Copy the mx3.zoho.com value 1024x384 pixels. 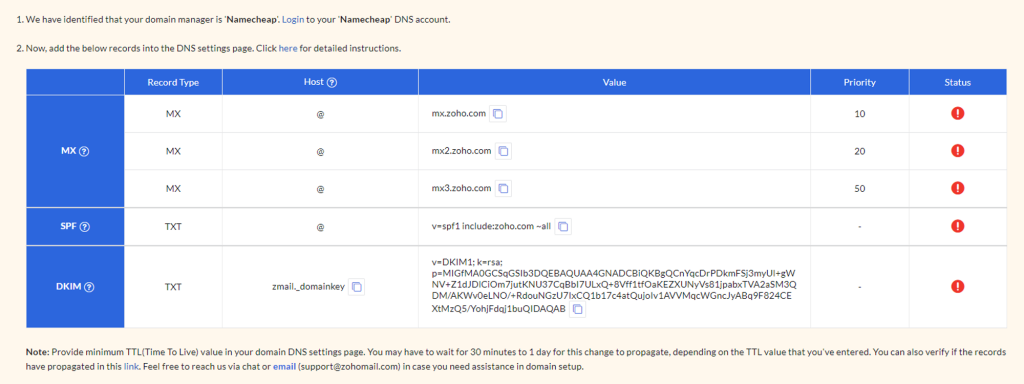click(x=504, y=188)
